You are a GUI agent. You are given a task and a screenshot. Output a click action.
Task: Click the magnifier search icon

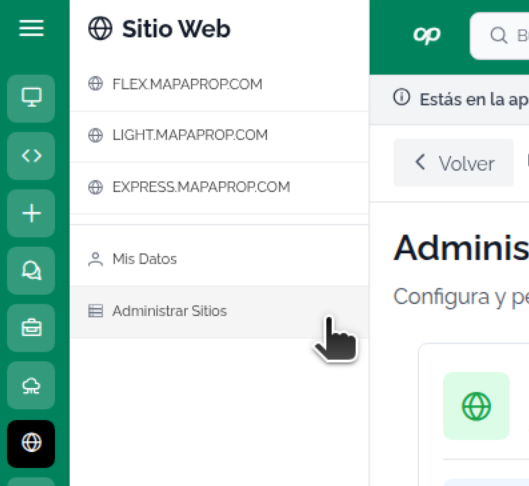pyautogui.click(x=499, y=35)
